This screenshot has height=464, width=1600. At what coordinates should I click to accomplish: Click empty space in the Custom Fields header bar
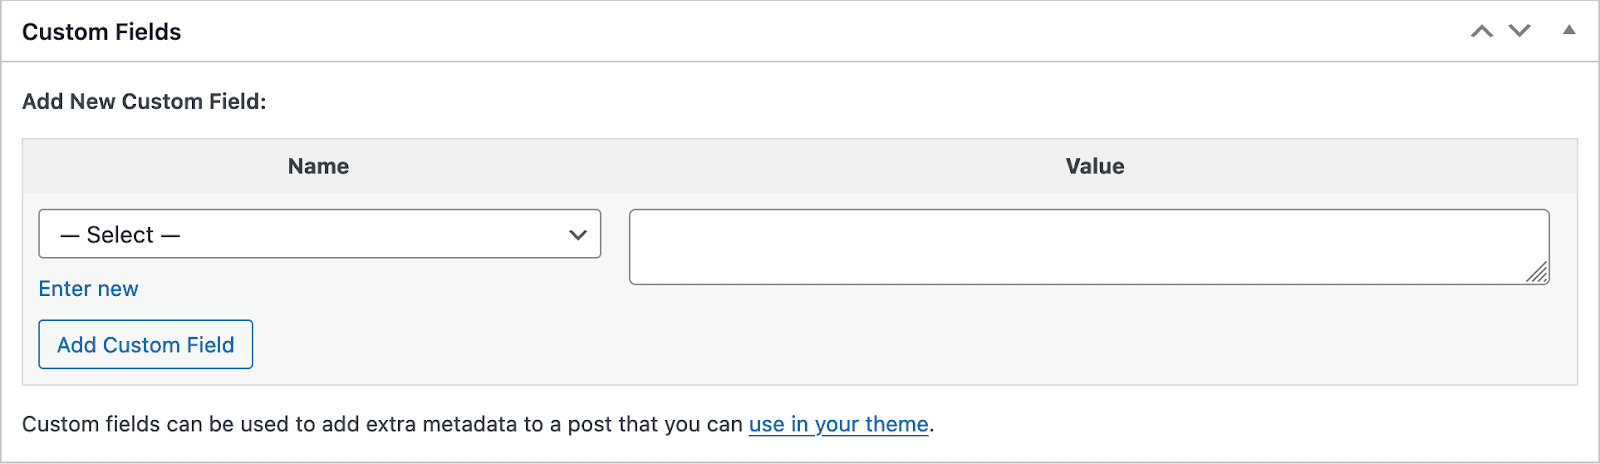pyautogui.click(x=800, y=32)
